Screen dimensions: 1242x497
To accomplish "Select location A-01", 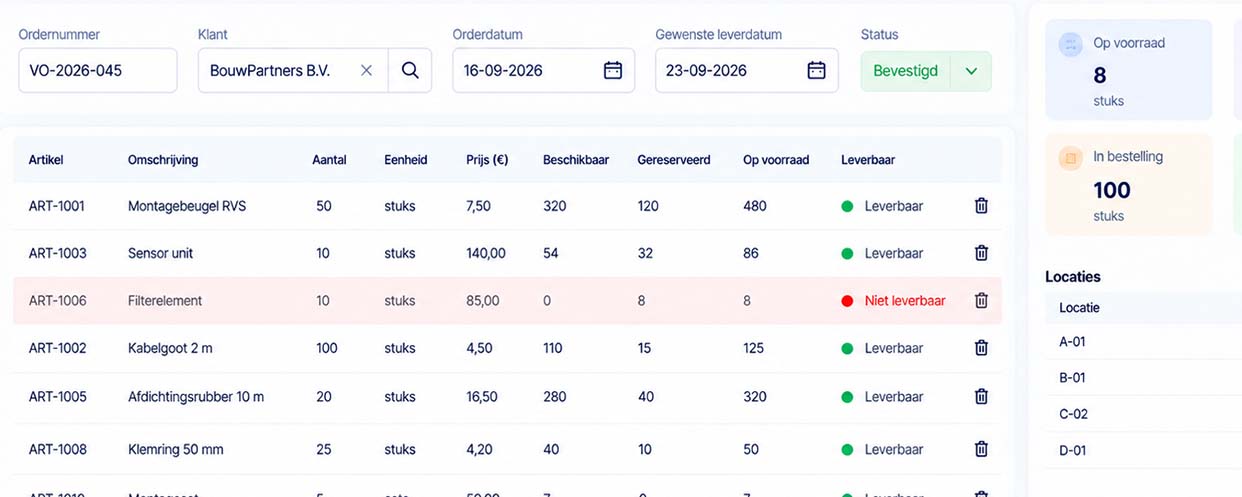I will [x=1072, y=341].
